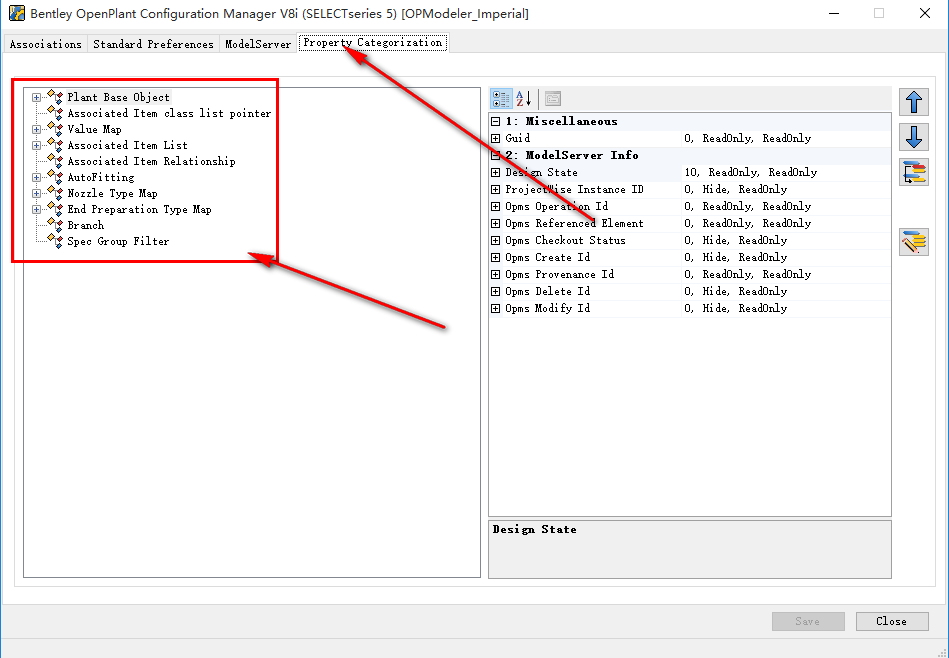
Task: Select the Opms Provenance Id property name
Action: pyautogui.click(x=560, y=274)
